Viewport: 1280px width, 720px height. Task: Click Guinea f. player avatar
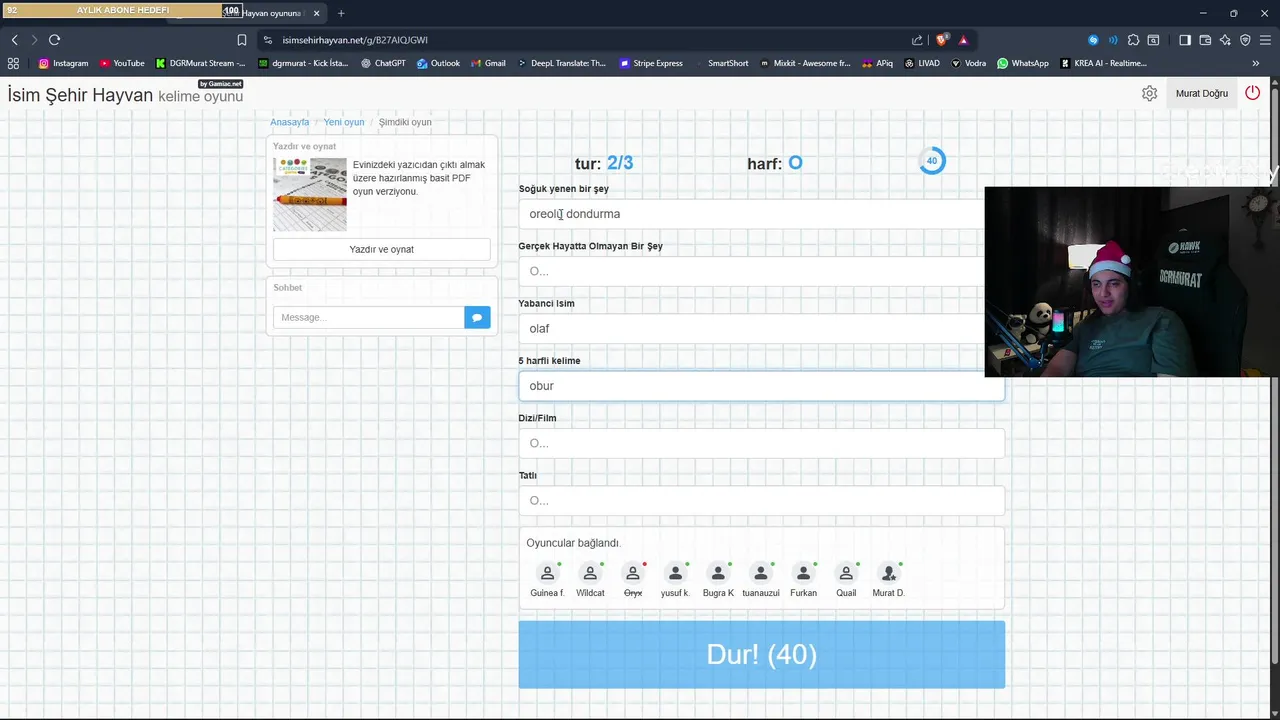coord(547,573)
